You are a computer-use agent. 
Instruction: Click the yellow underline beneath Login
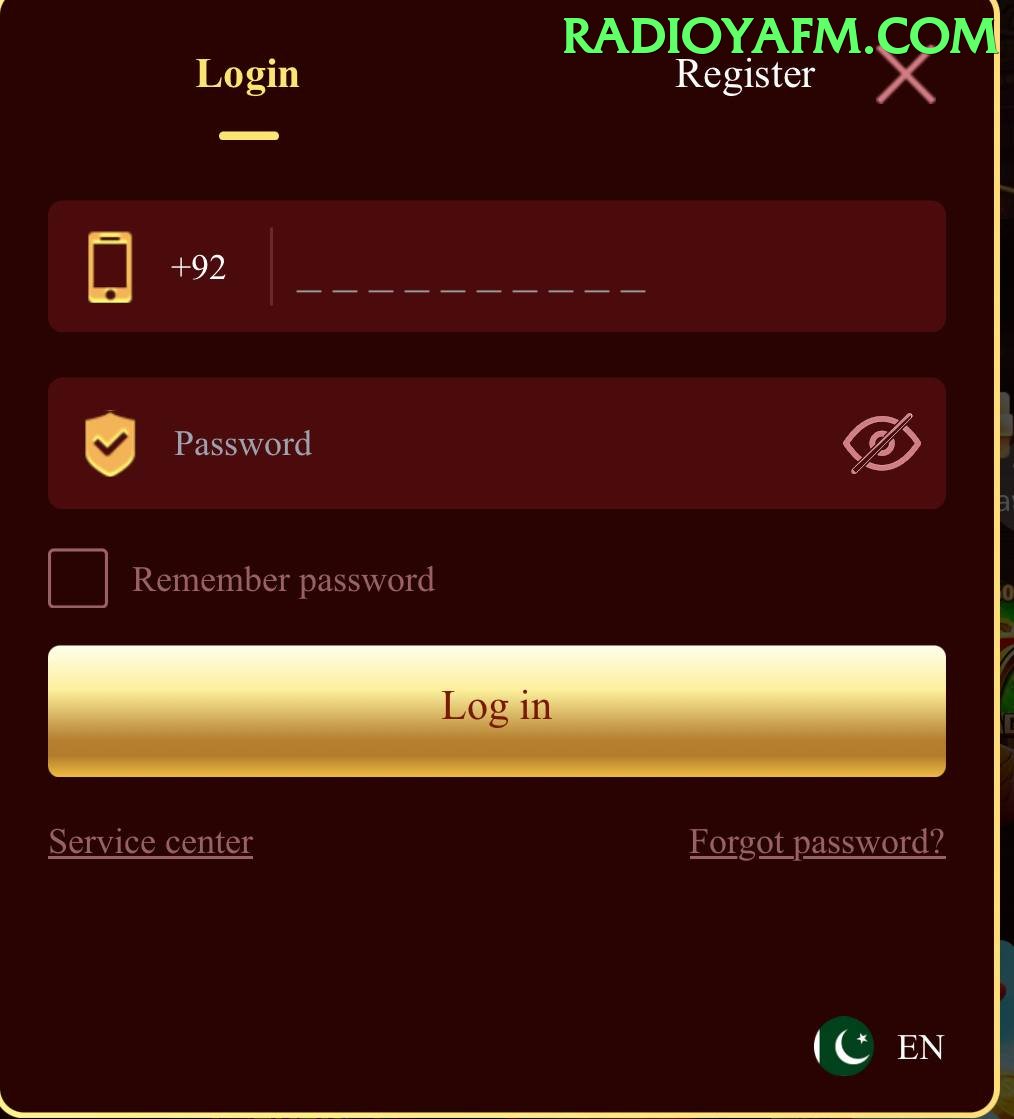249,136
